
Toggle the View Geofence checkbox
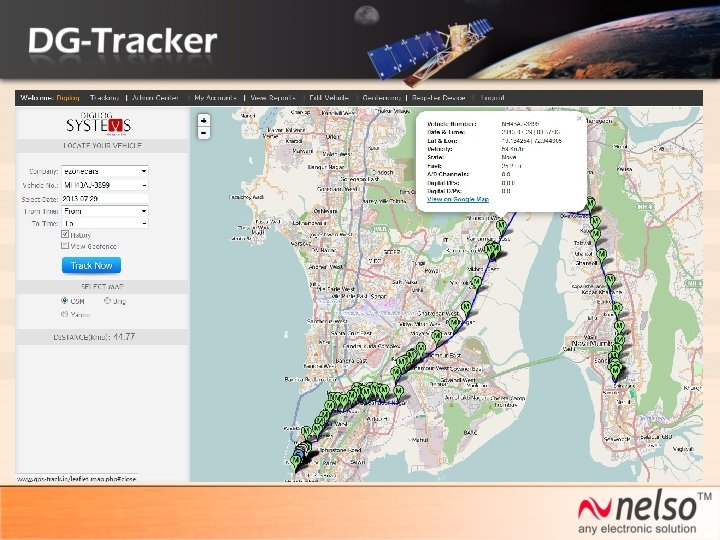[65, 246]
